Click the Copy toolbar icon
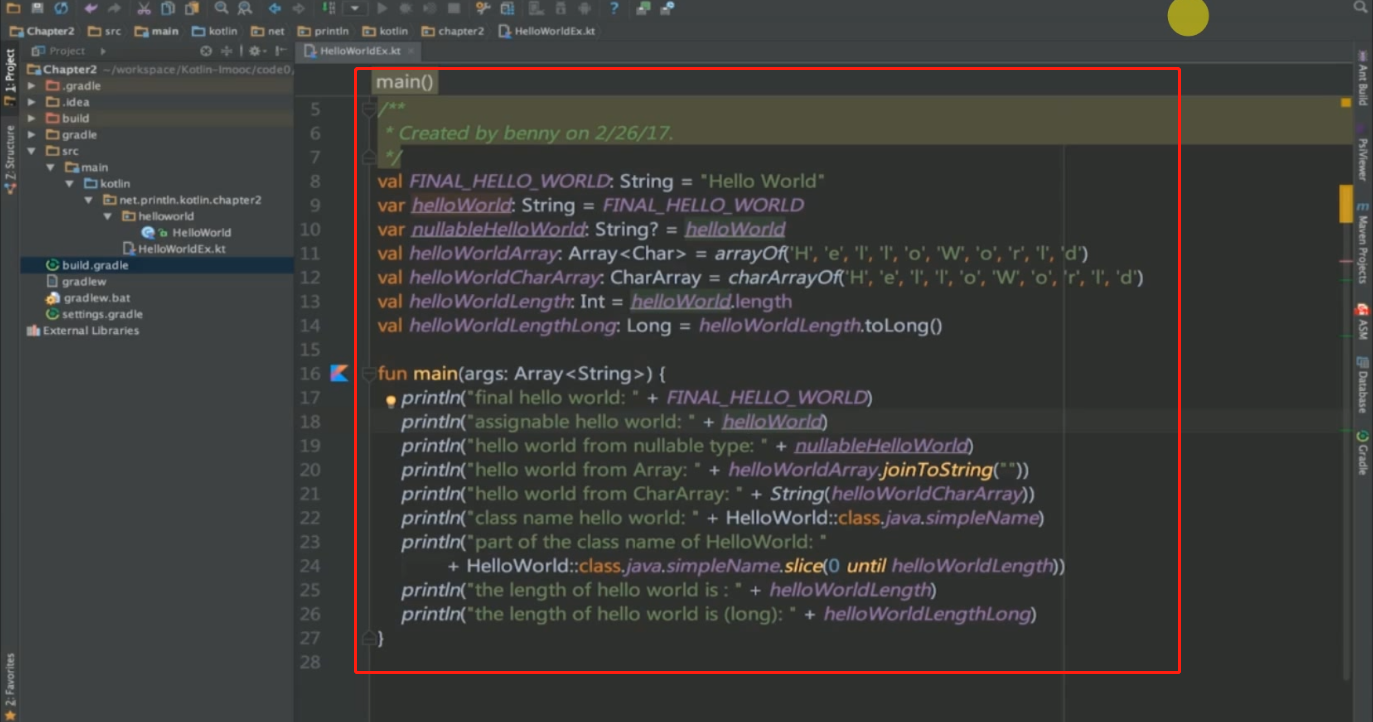Image resolution: width=1373 pixels, height=722 pixels. click(168, 8)
